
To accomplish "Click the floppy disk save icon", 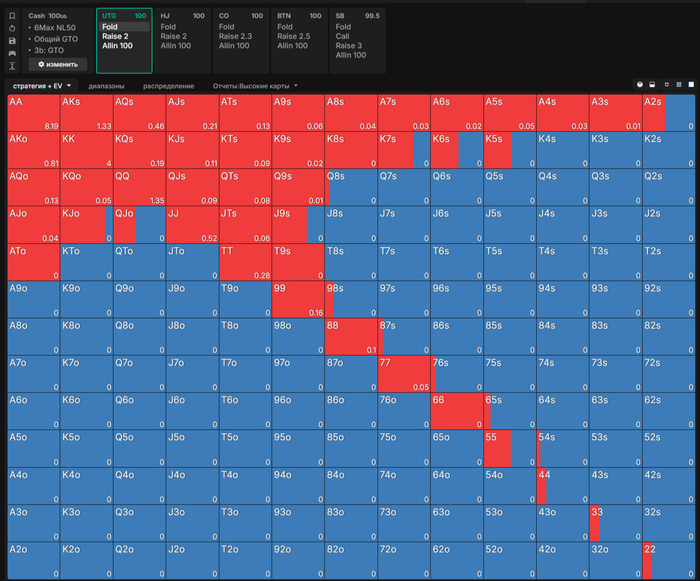I will pyautogui.click(x=12, y=41).
